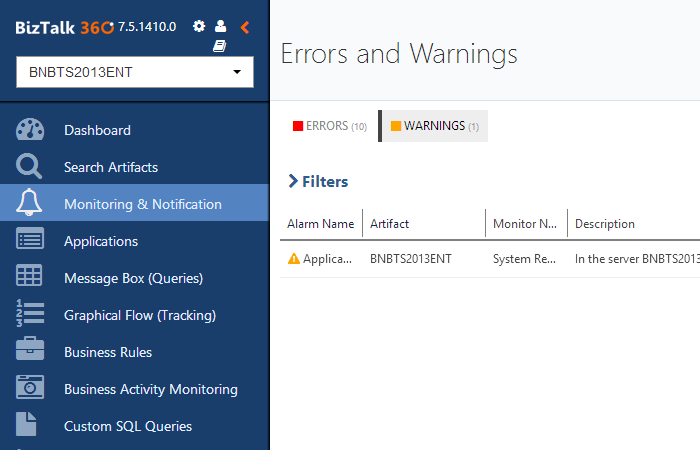This screenshot has width=700, height=450.
Task: Open Custom SQL Queries section
Action: coord(128,426)
